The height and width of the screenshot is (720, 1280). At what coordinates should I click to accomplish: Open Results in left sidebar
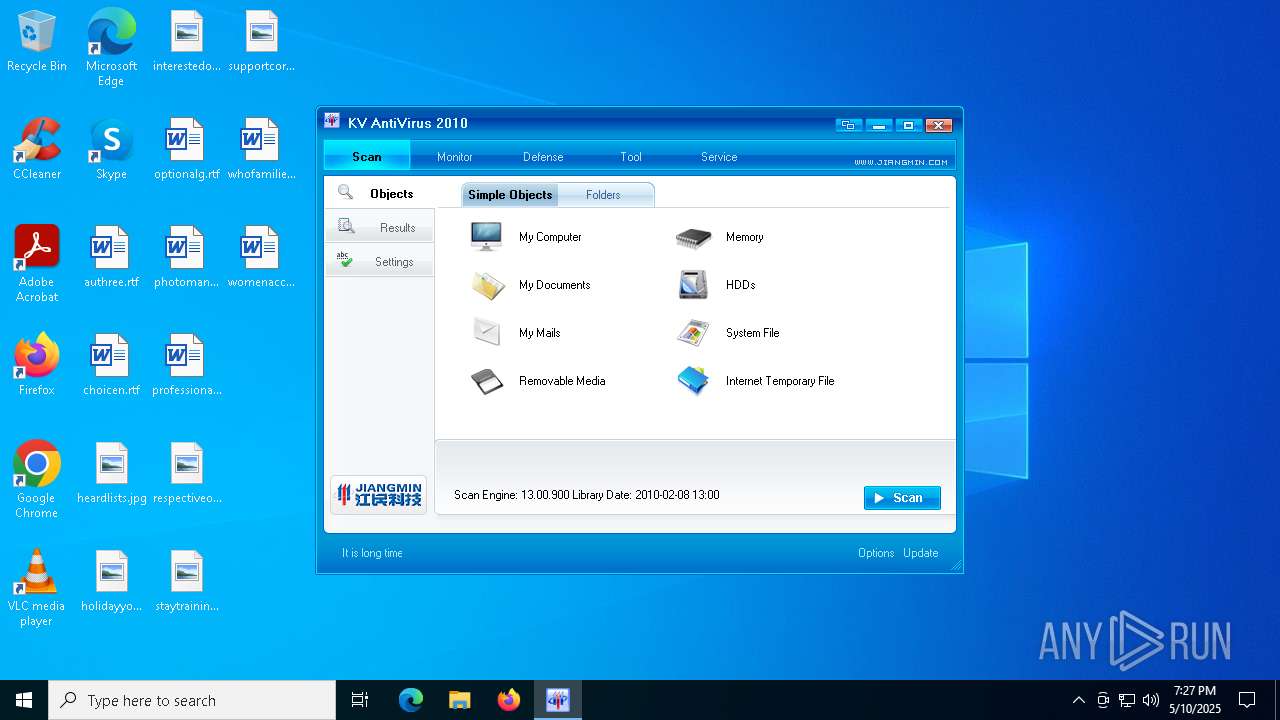pyautogui.click(x=379, y=227)
